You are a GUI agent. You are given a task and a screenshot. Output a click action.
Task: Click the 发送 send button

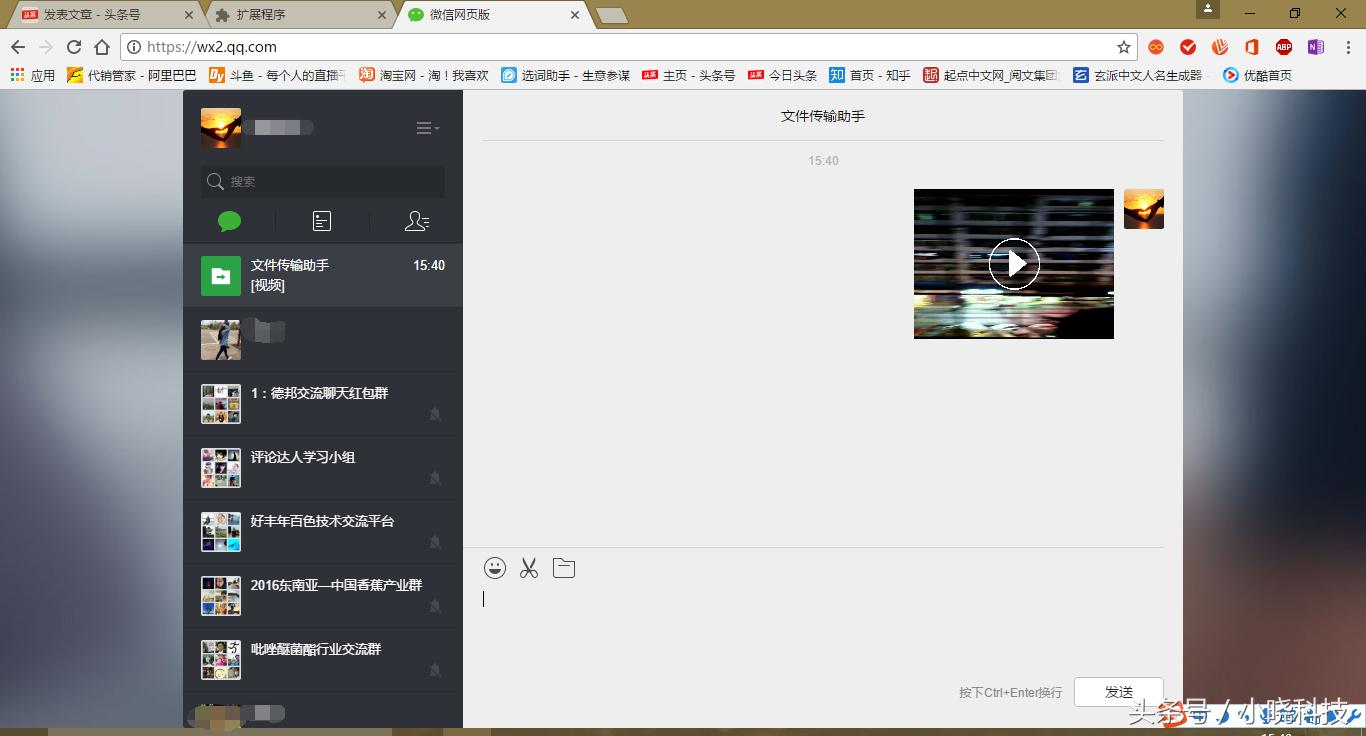click(x=1118, y=691)
